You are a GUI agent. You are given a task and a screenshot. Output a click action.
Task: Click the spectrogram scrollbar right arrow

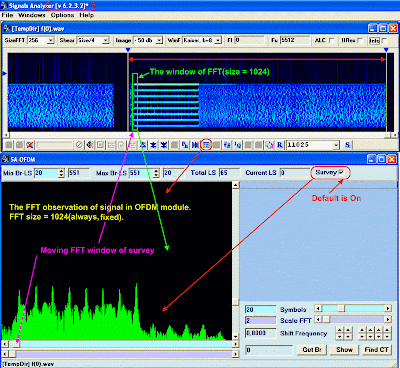pos(394,135)
